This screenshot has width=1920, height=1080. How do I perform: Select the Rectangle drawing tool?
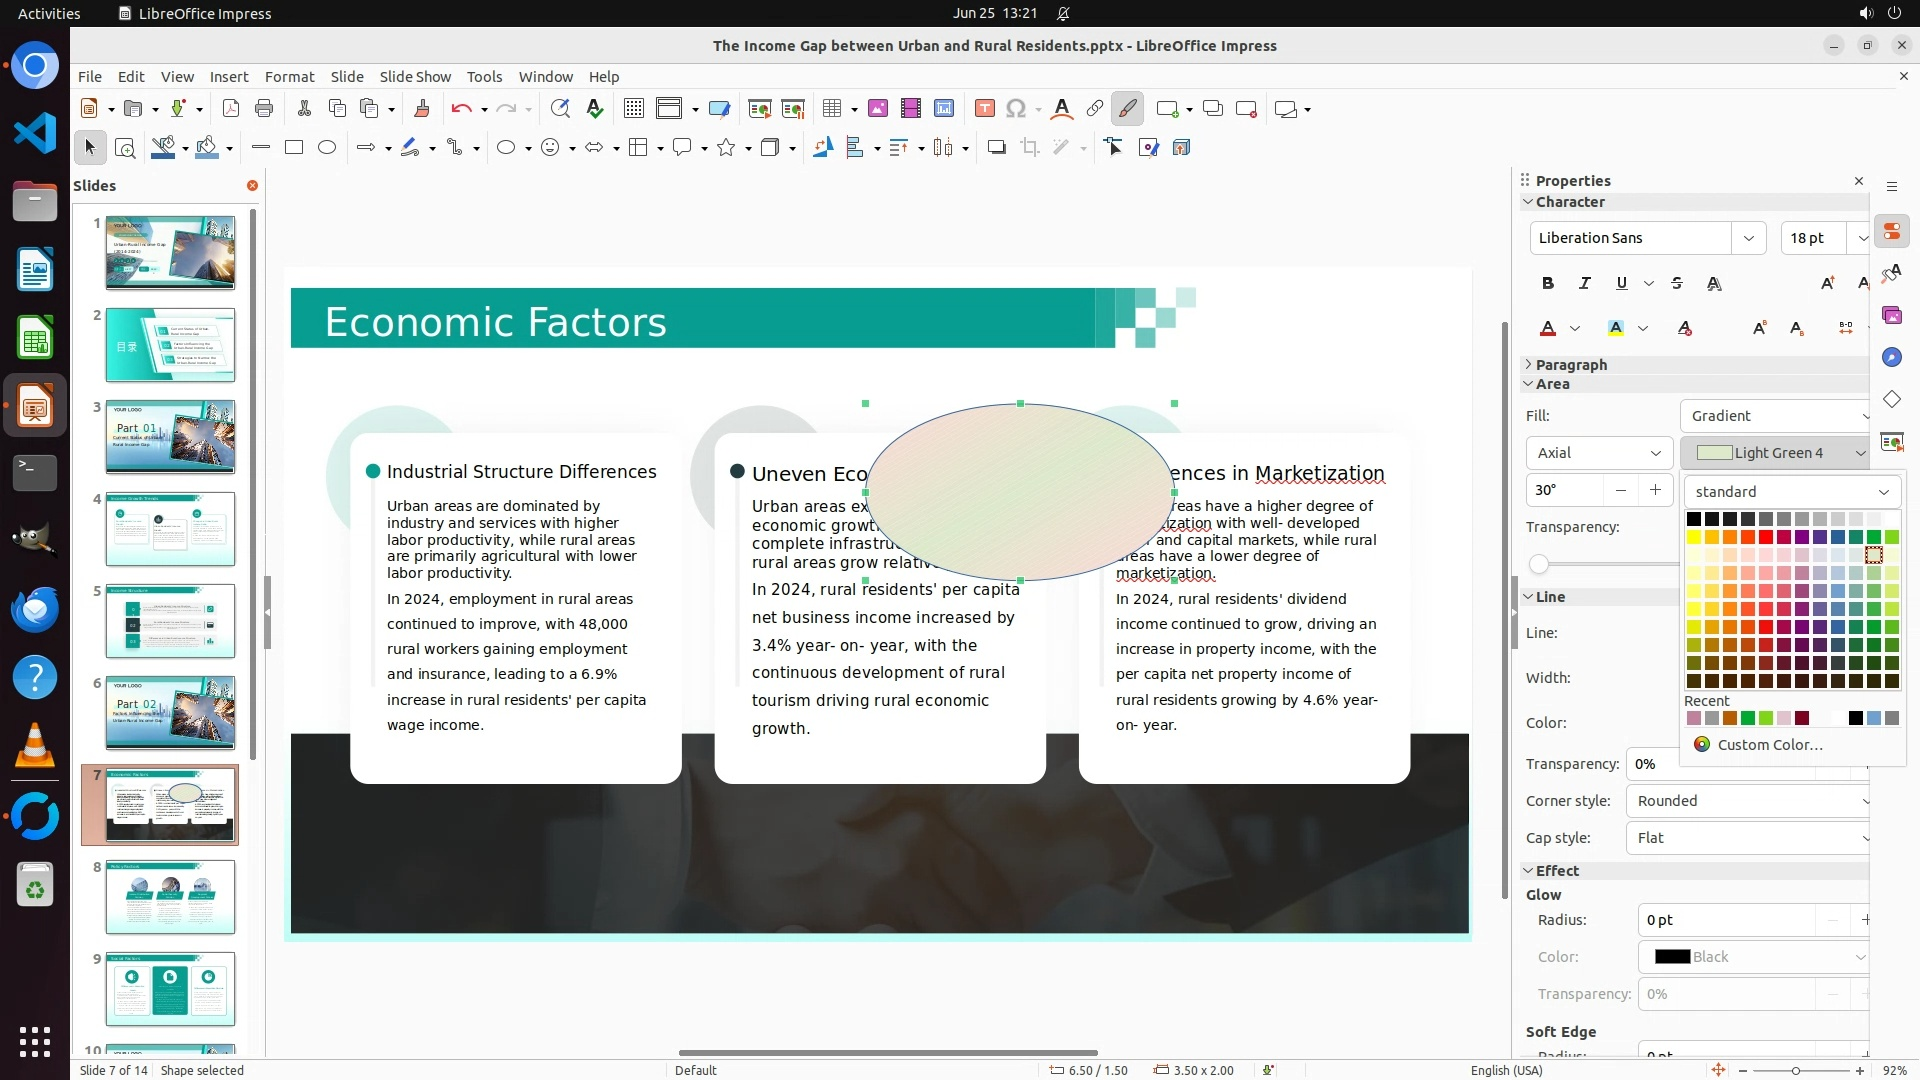click(x=294, y=148)
